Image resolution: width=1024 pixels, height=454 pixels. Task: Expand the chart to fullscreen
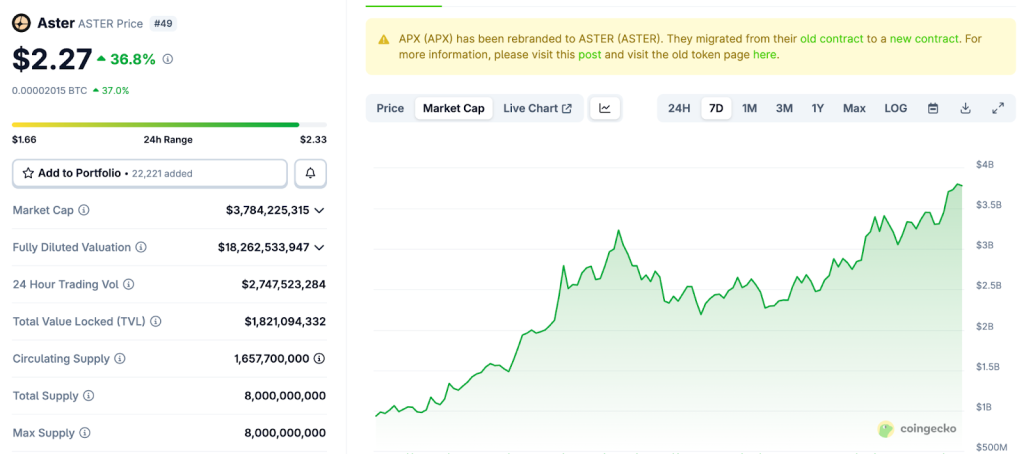coord(997,108)
